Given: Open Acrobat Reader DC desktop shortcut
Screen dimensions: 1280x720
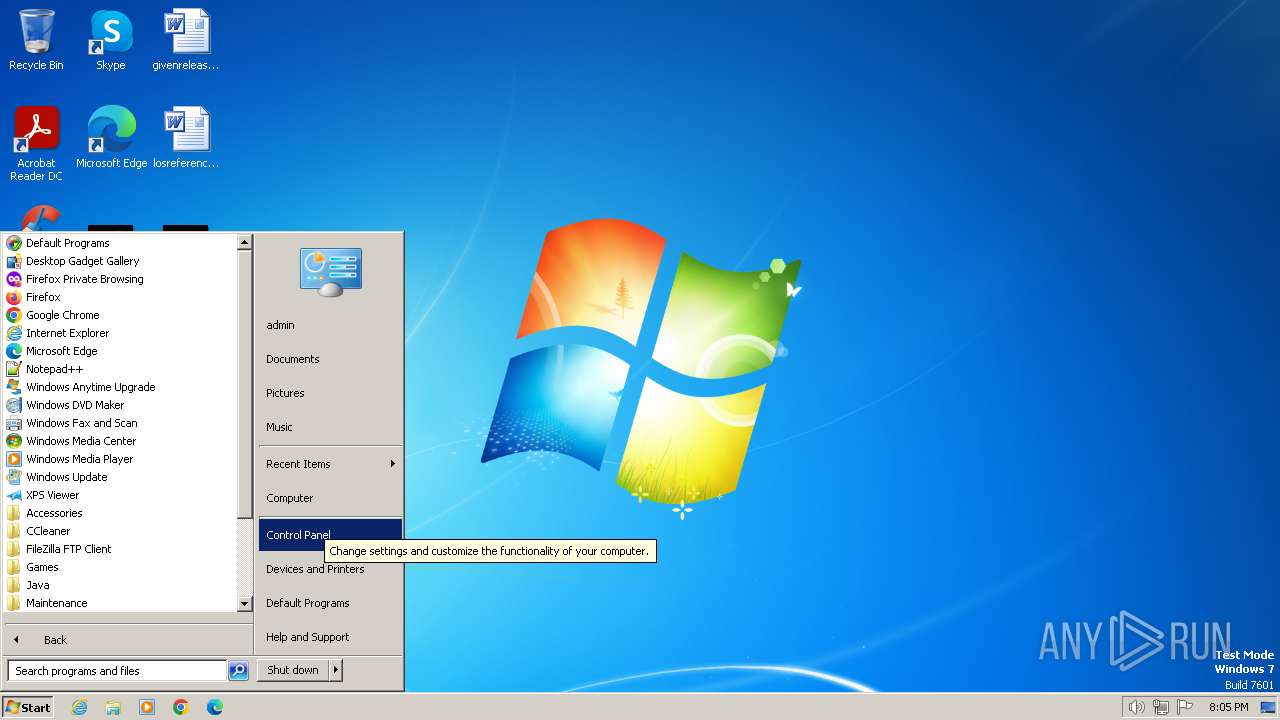Looking at the screenshot, I should tap(36, 144).
